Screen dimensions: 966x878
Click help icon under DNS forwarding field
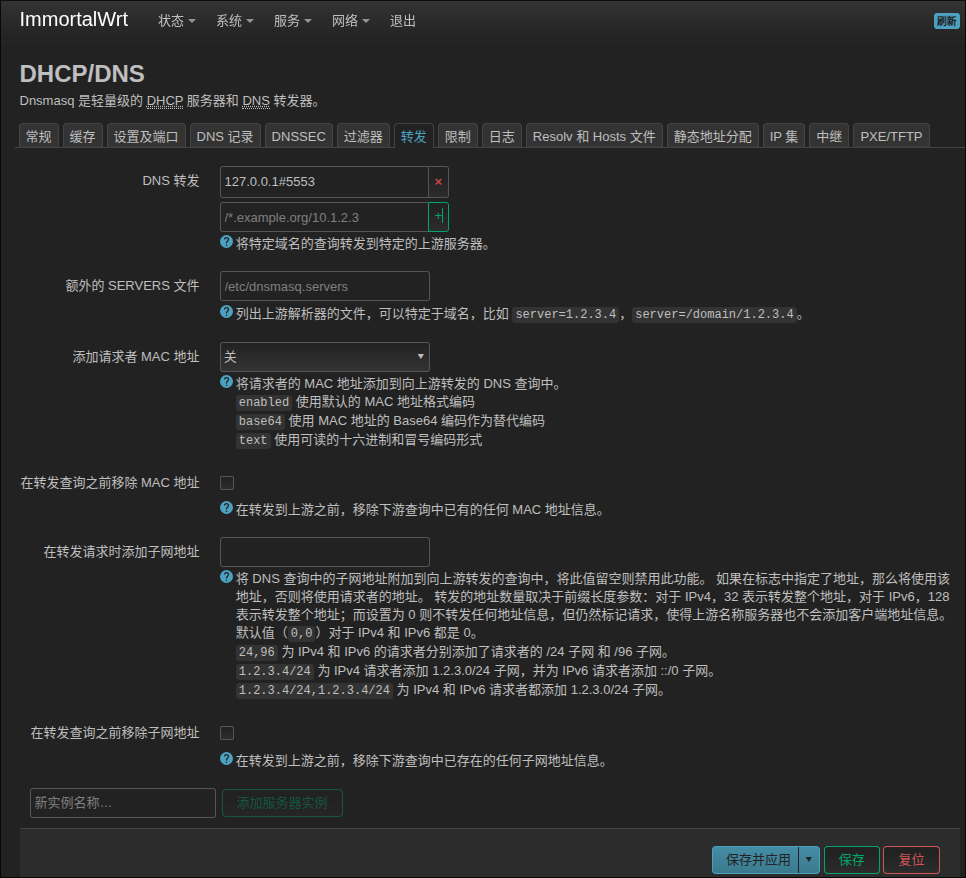click(227, 242)
